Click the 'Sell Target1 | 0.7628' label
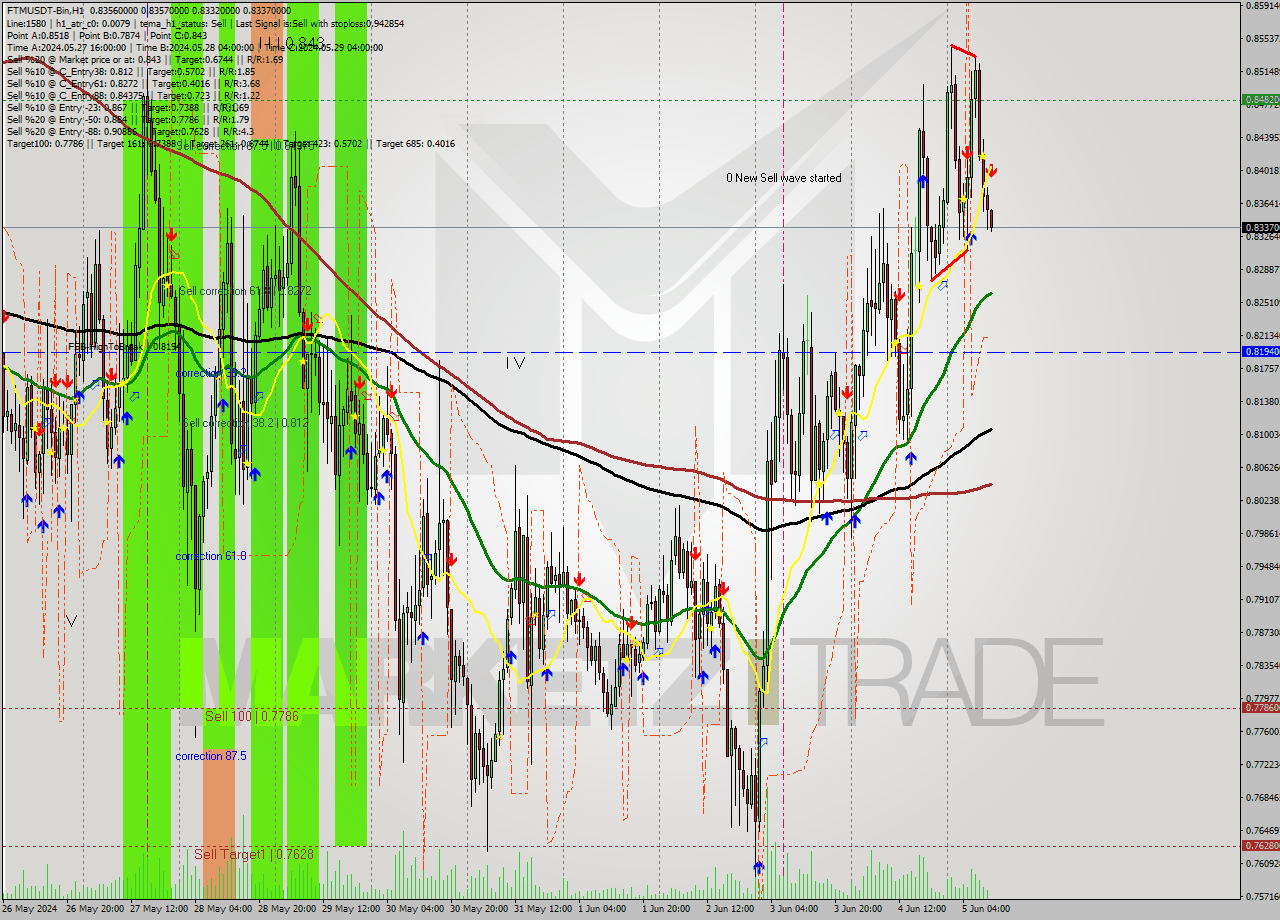The image size is (1280, 920). [254, 855]
